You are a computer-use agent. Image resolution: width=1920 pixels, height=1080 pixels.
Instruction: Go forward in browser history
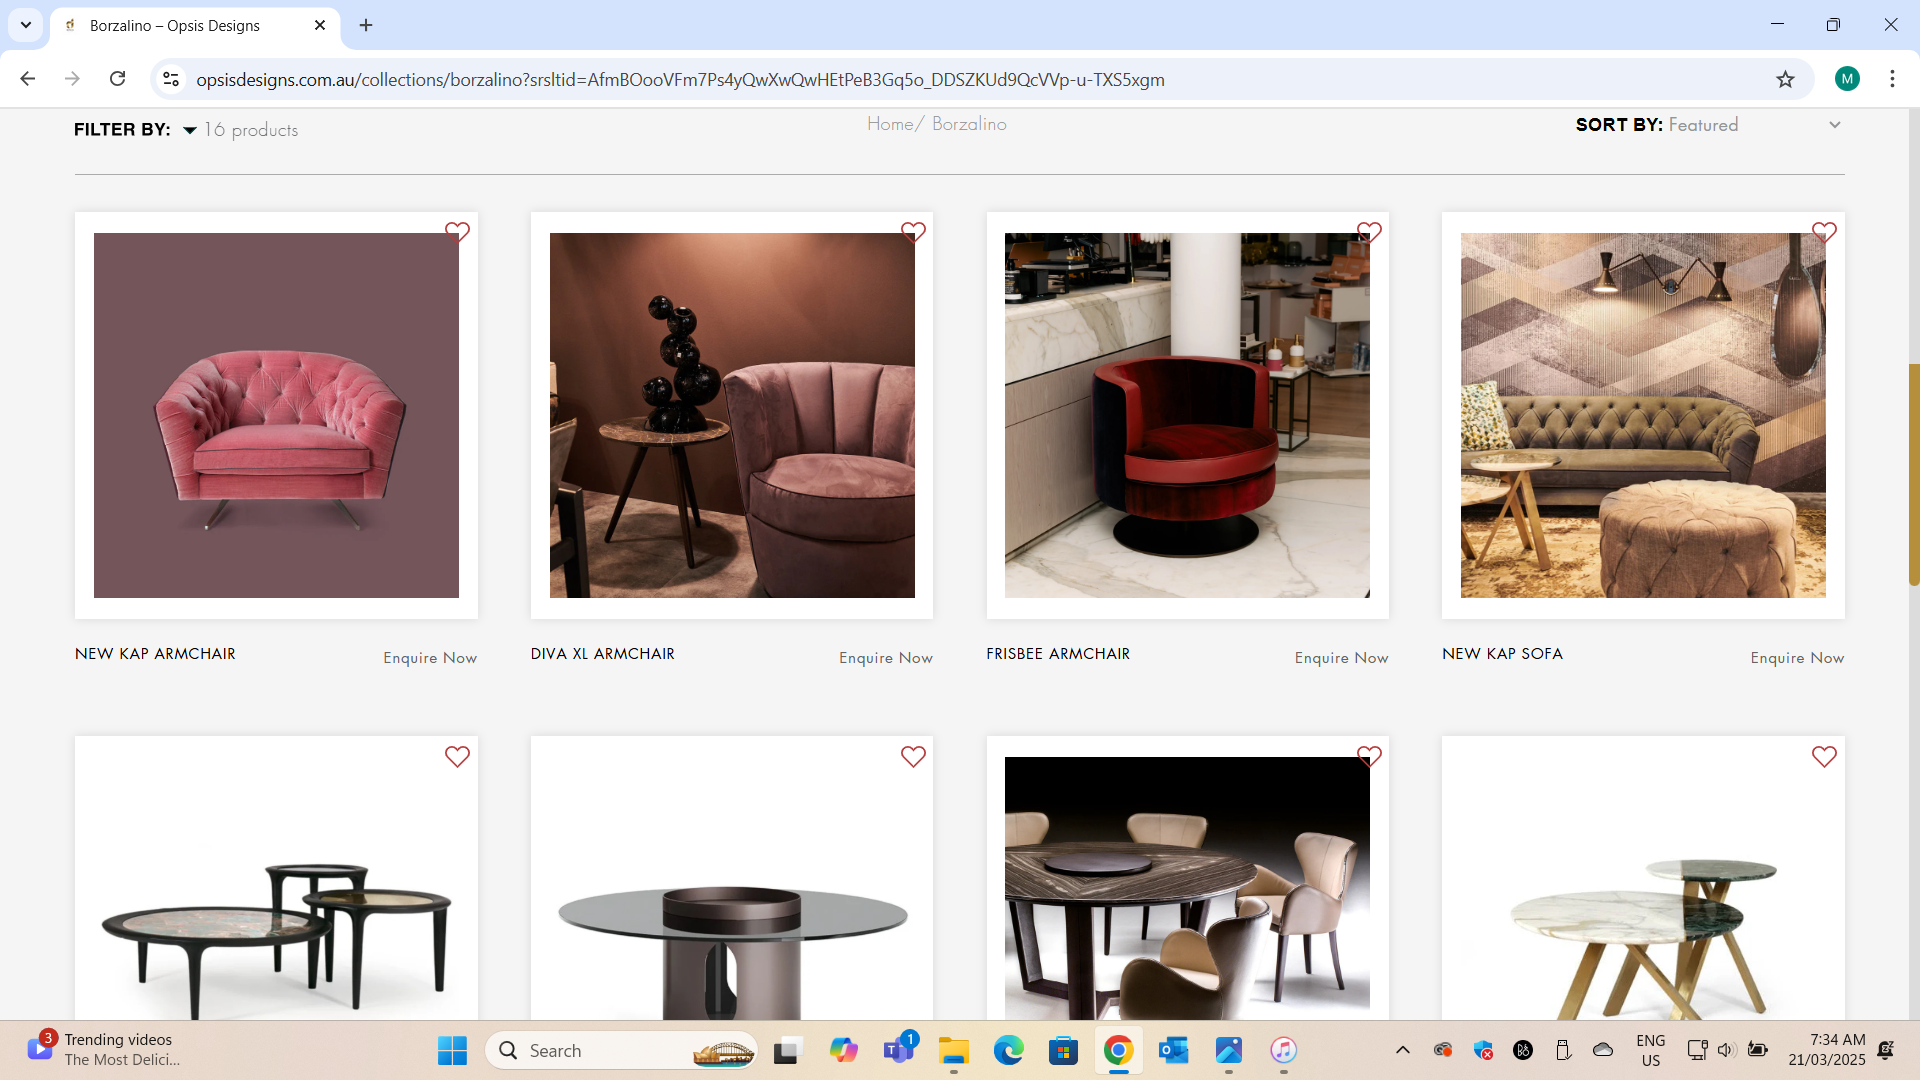pyautogui.click(x=72, y=79)
